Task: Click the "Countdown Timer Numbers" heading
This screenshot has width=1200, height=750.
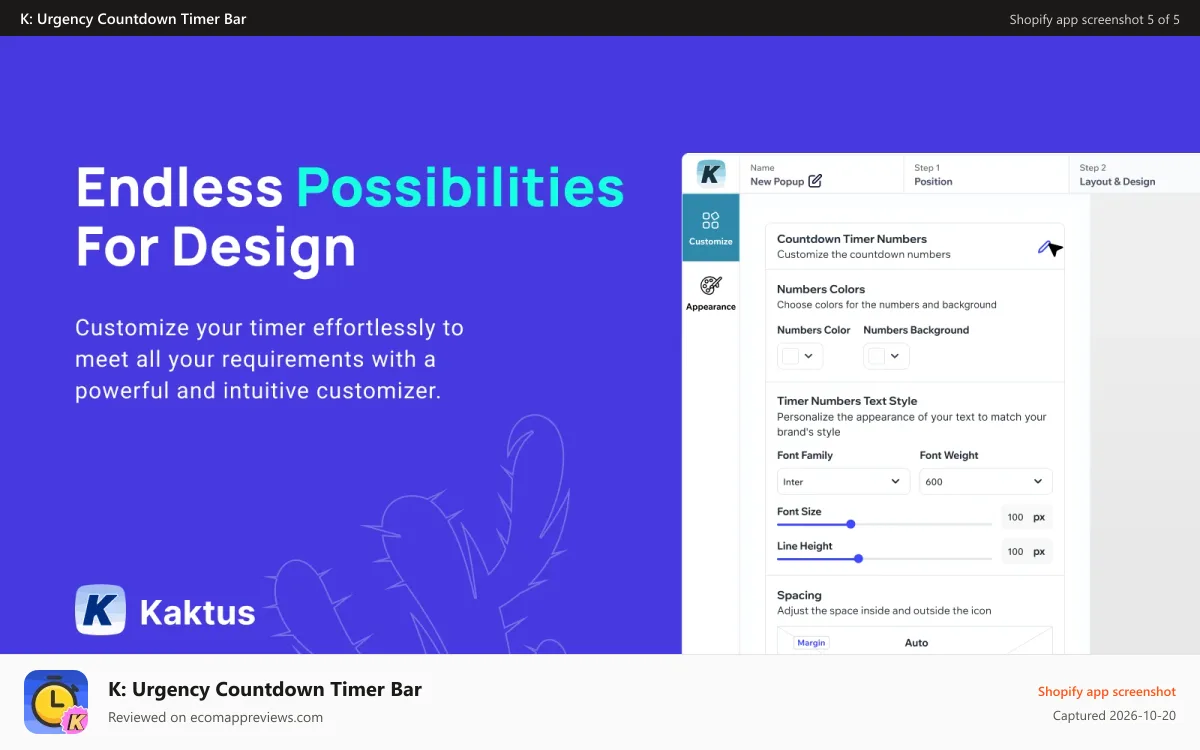Action: pyautogui.click(x=852, y=239)
